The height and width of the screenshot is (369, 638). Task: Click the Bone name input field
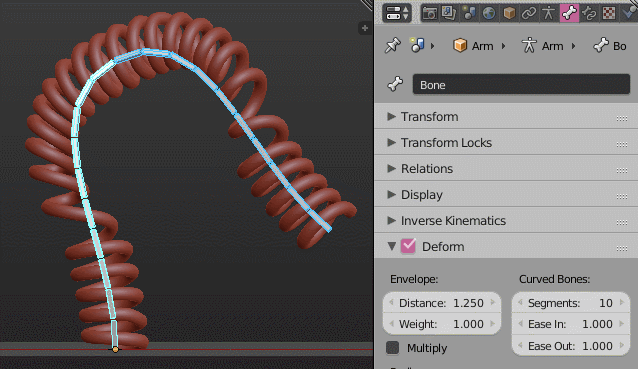tap(521, 84)
